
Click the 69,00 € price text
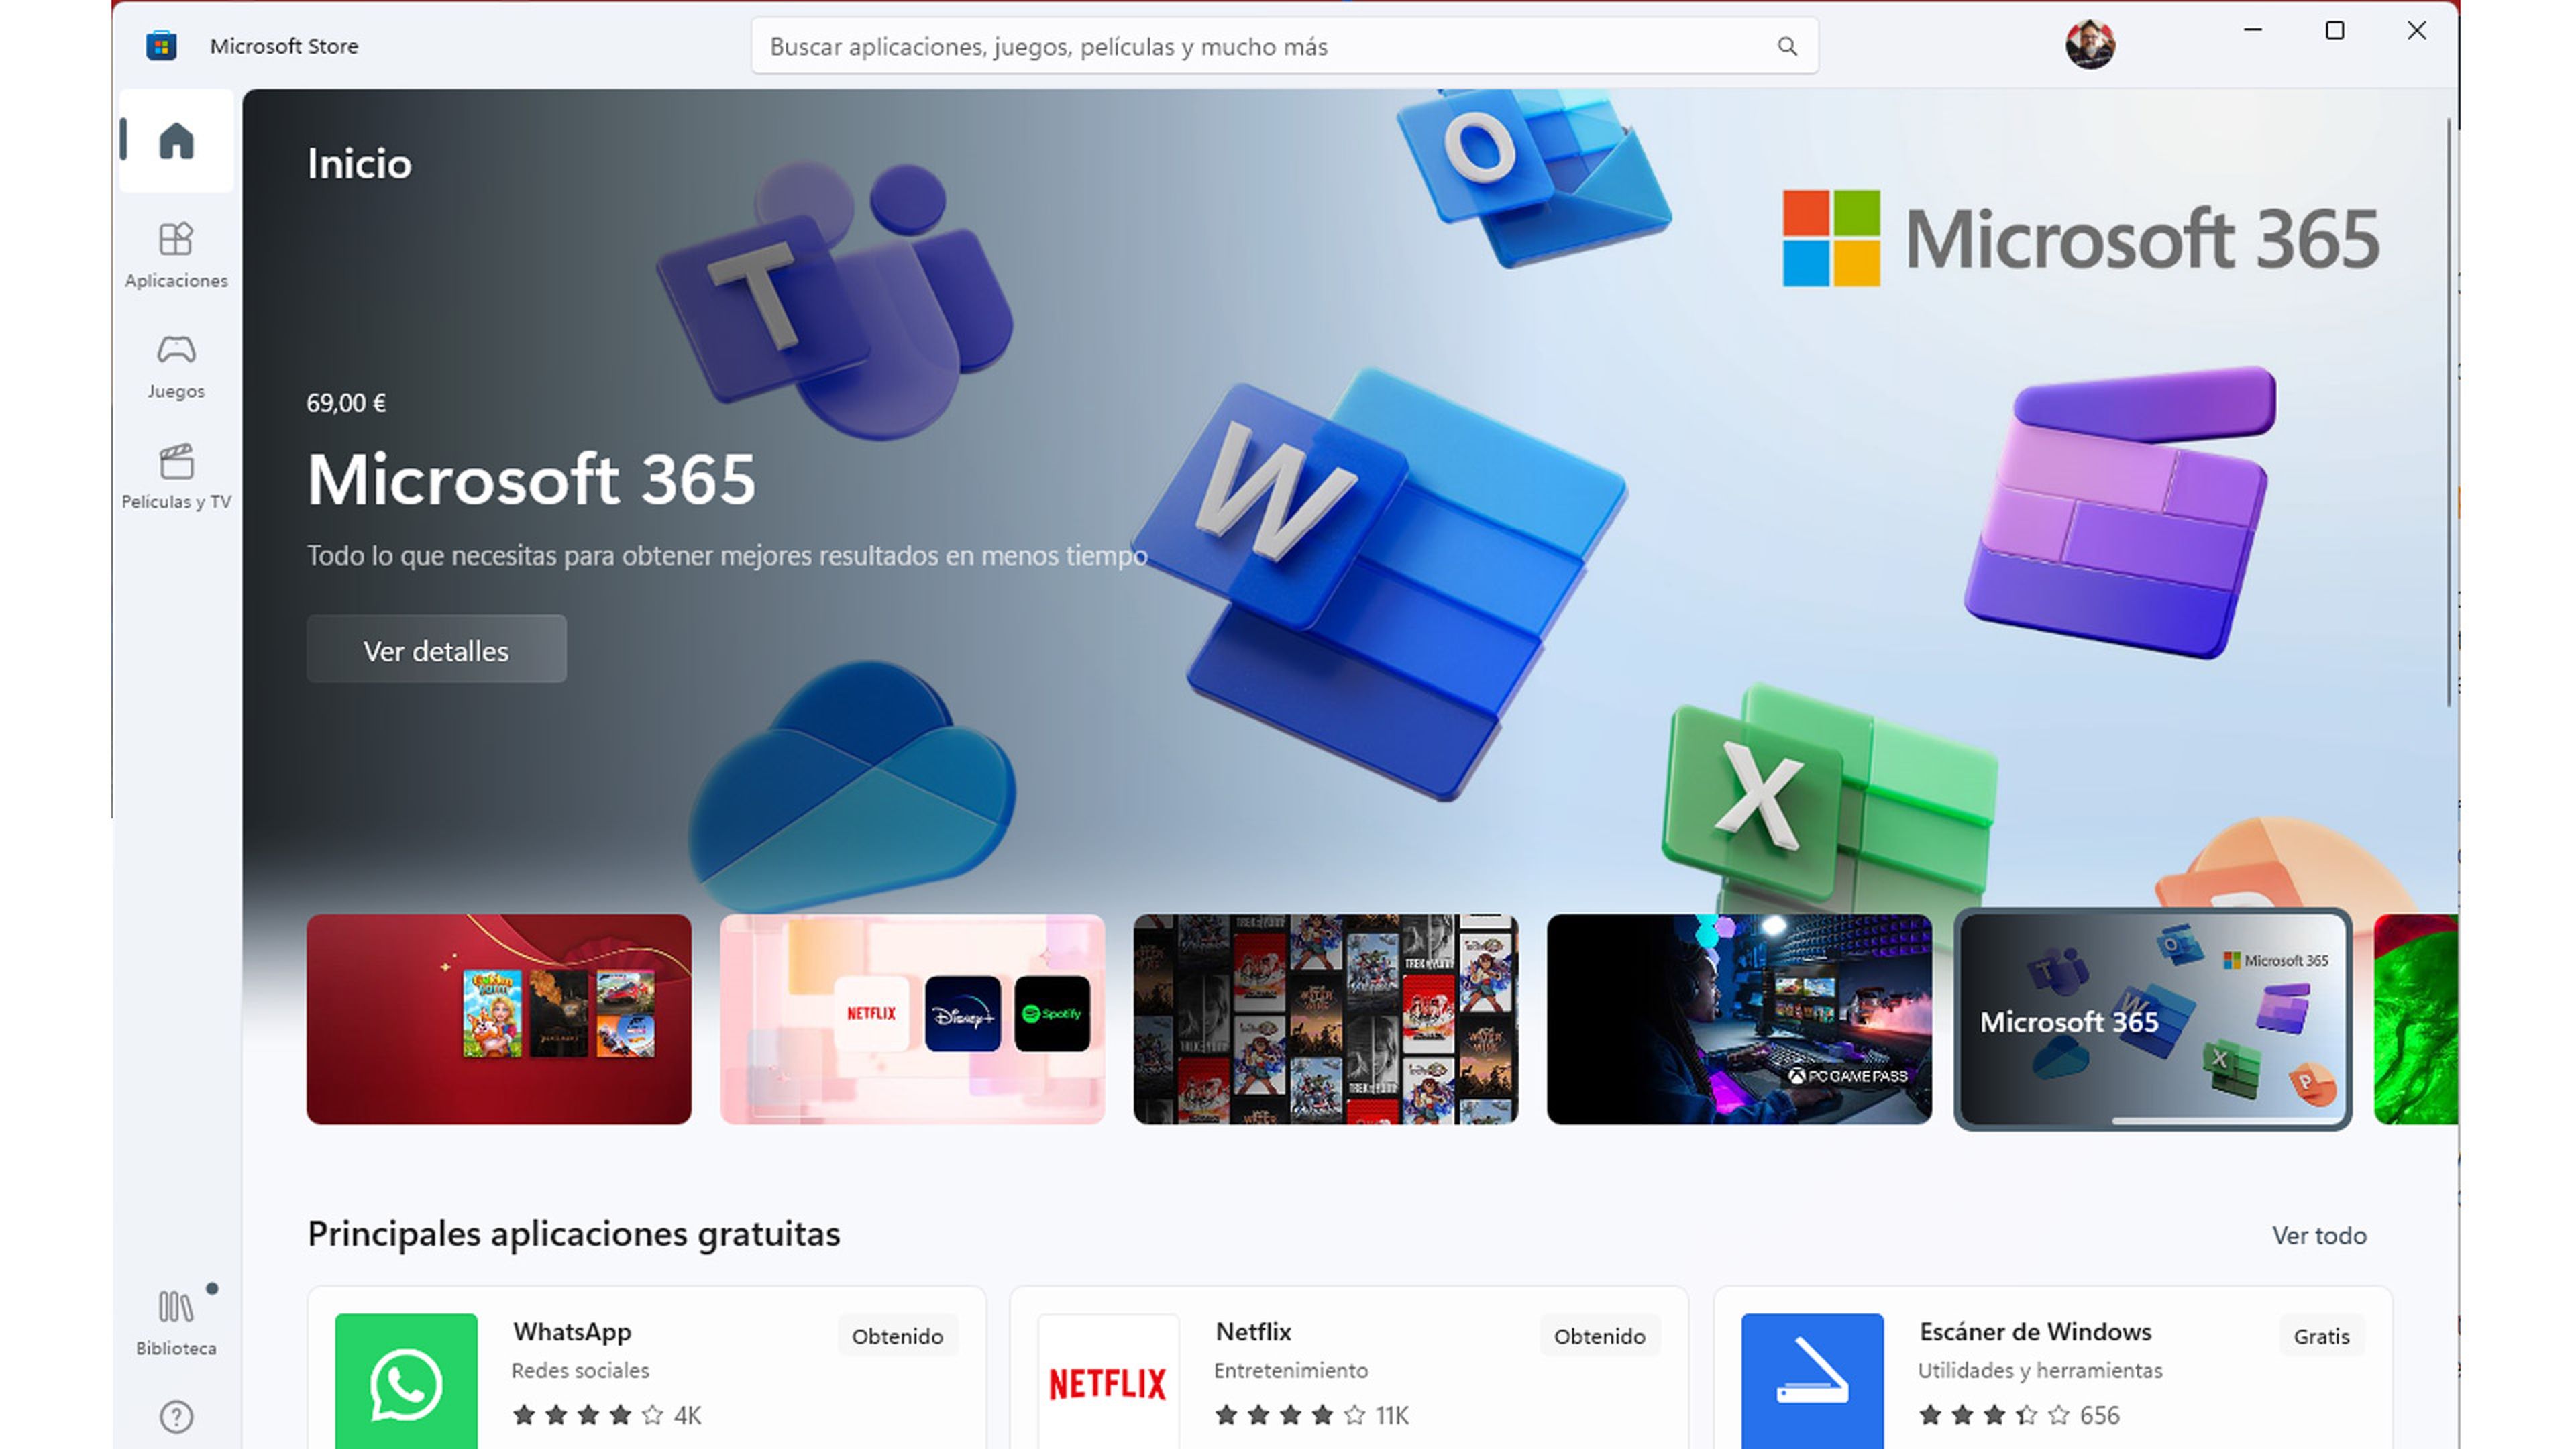pos(346,403)
